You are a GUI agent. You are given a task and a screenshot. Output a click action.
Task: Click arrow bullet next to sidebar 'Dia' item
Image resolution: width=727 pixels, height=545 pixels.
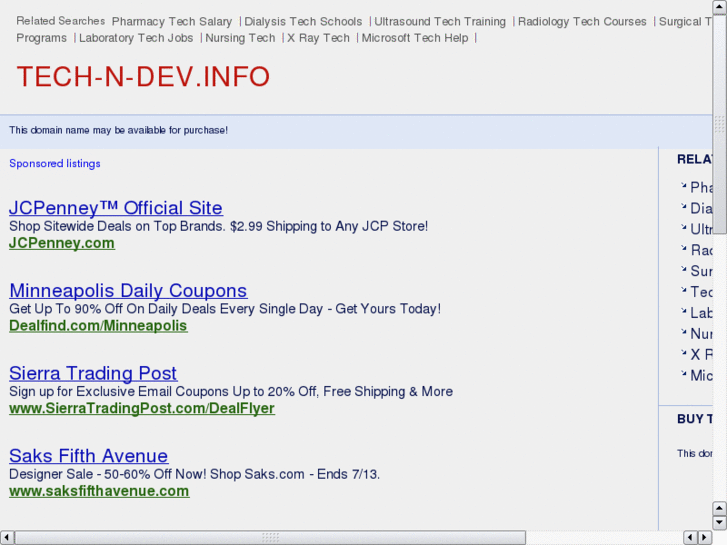point(683,206)
